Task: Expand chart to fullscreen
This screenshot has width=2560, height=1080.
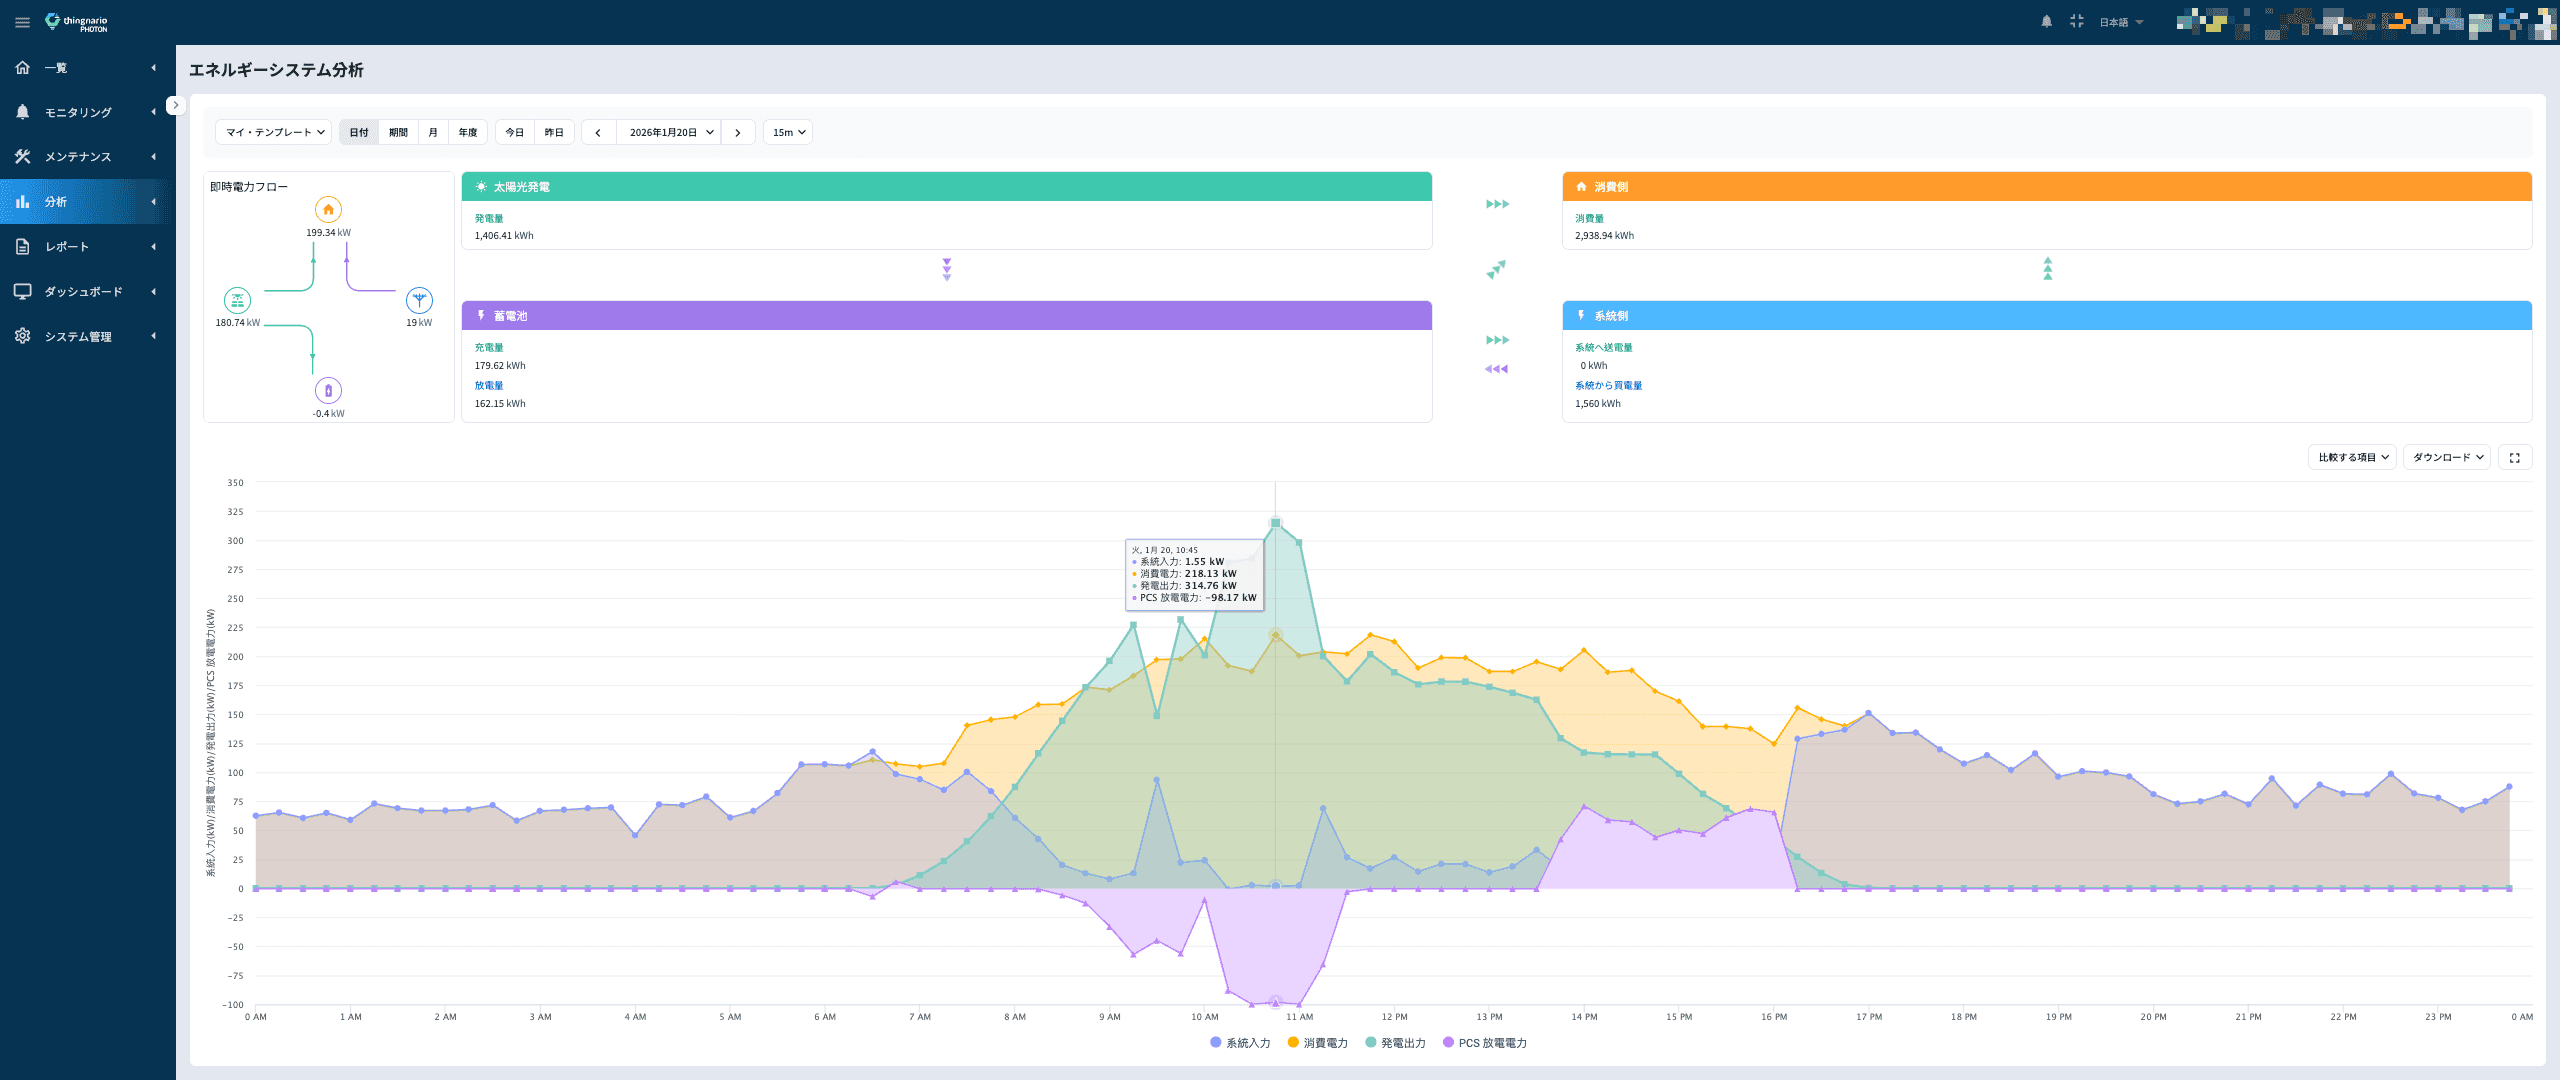Action: [2514, 457]
